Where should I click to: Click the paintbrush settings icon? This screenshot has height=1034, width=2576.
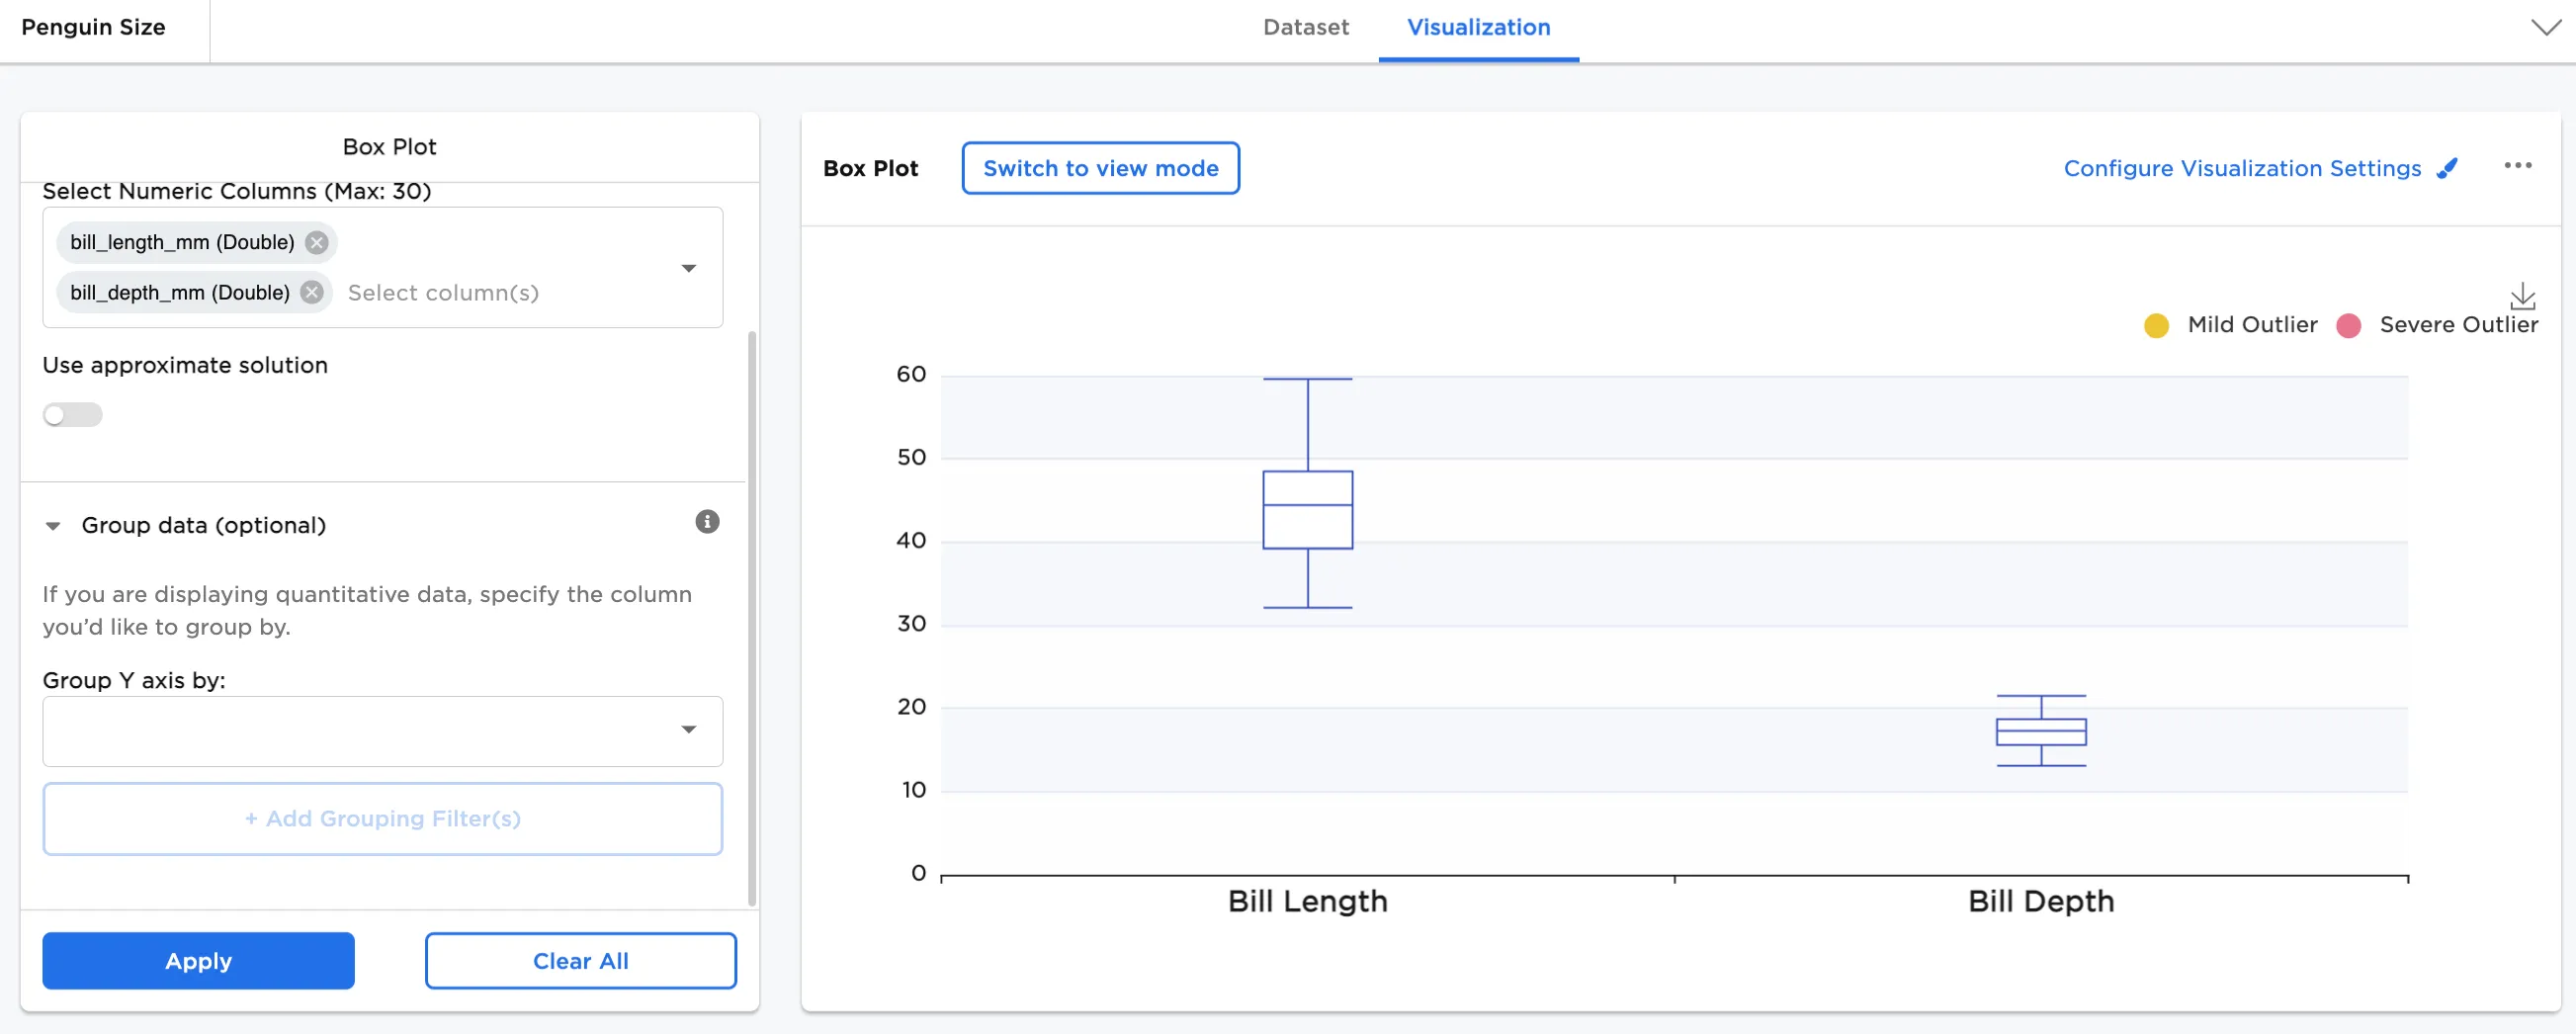[x=2447, y=168]
